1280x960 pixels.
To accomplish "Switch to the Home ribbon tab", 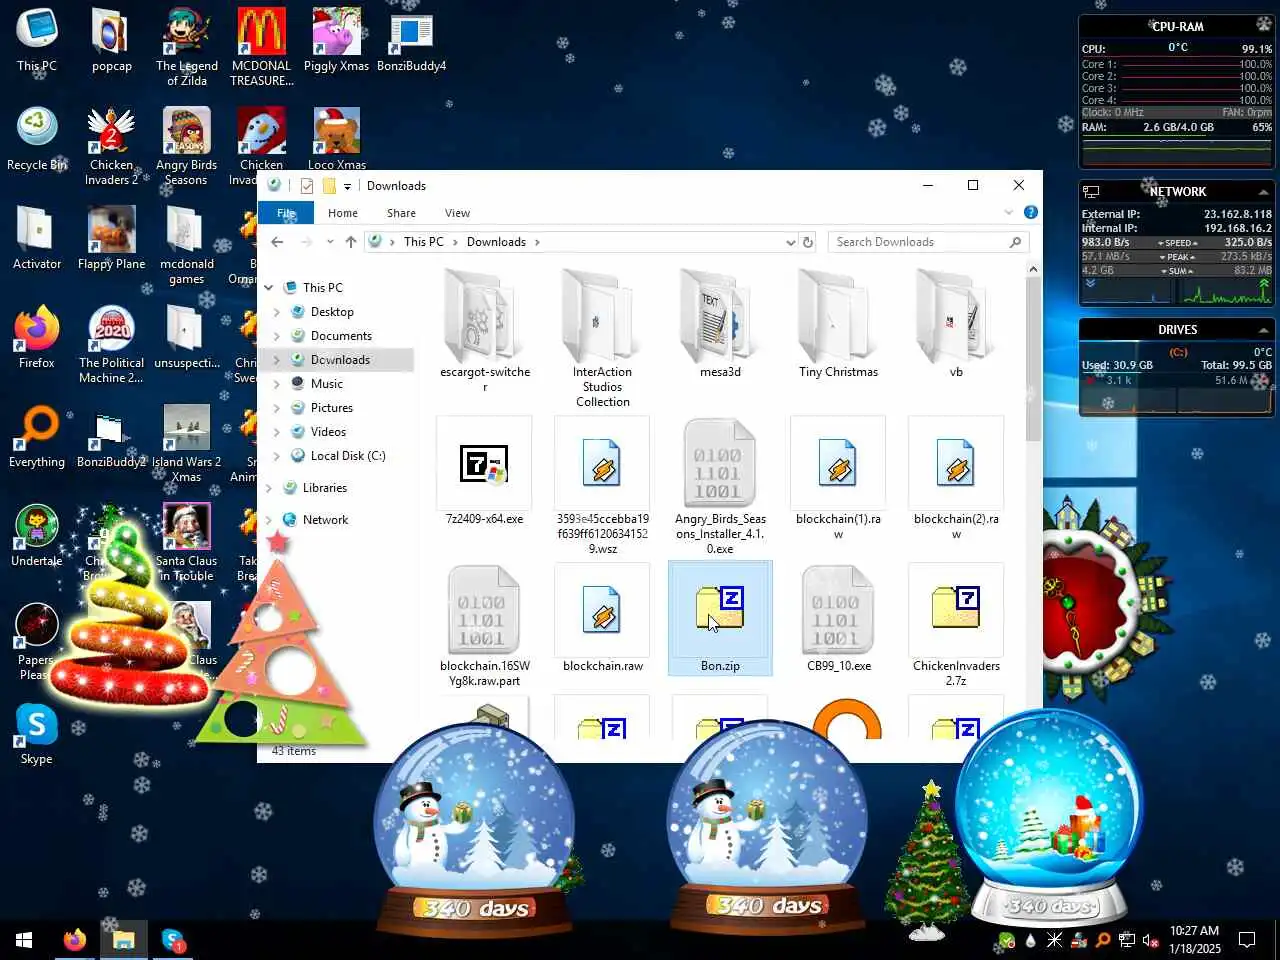I will pos(342,213).
